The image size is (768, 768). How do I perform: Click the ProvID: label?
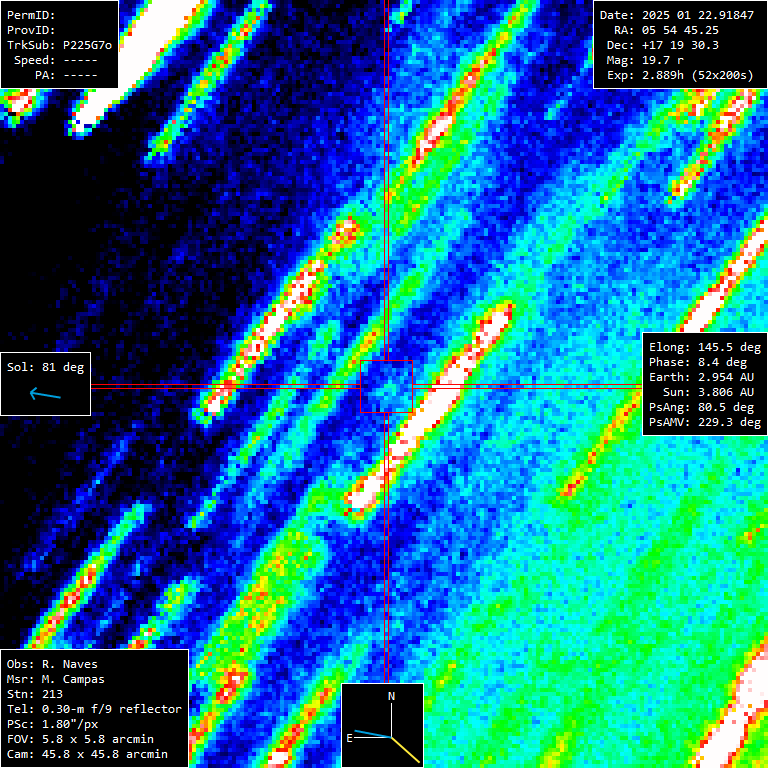click(x=31, y=30)
